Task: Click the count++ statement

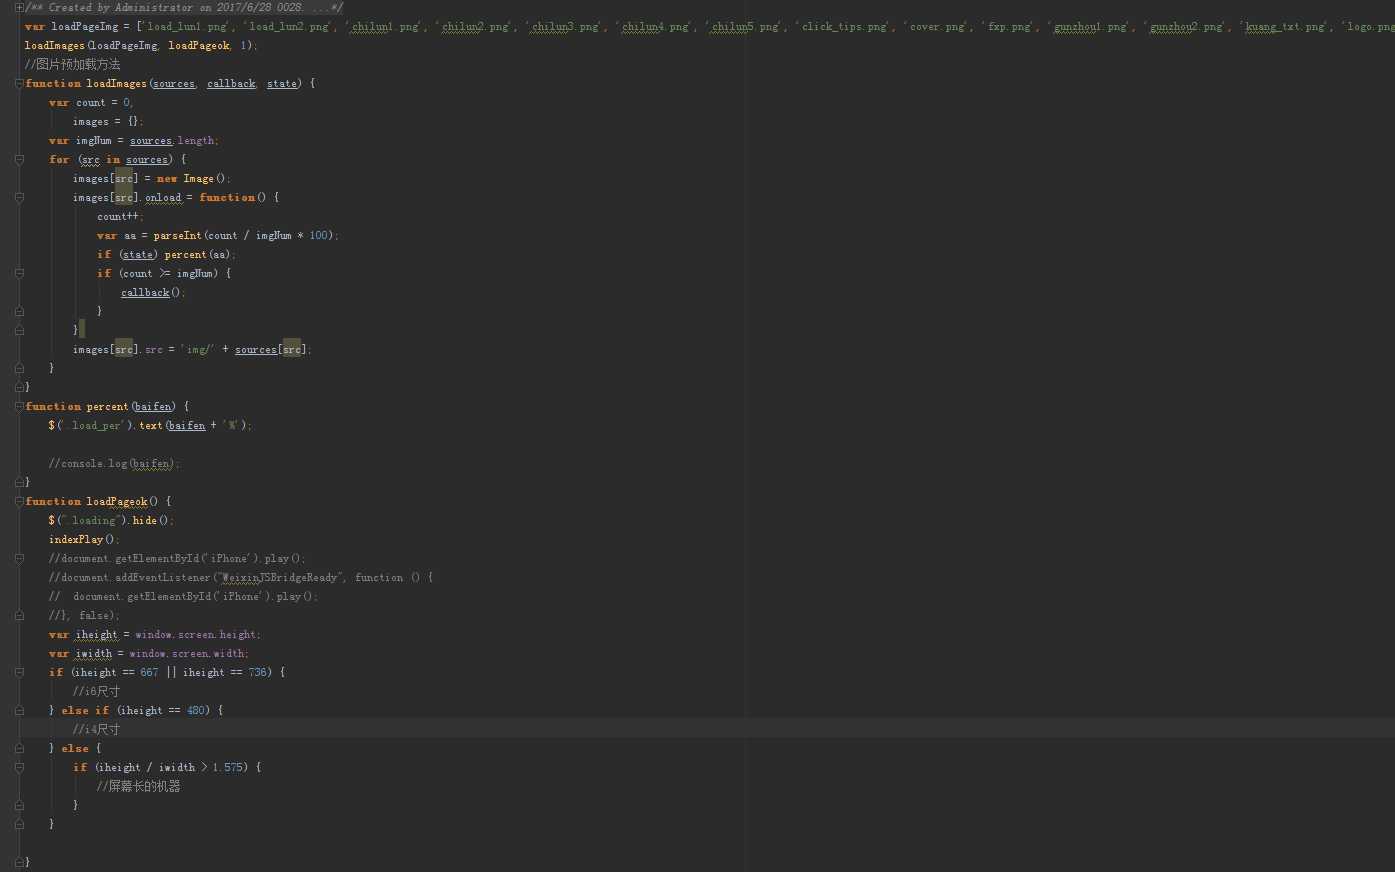Action: (x=120, y=216)
